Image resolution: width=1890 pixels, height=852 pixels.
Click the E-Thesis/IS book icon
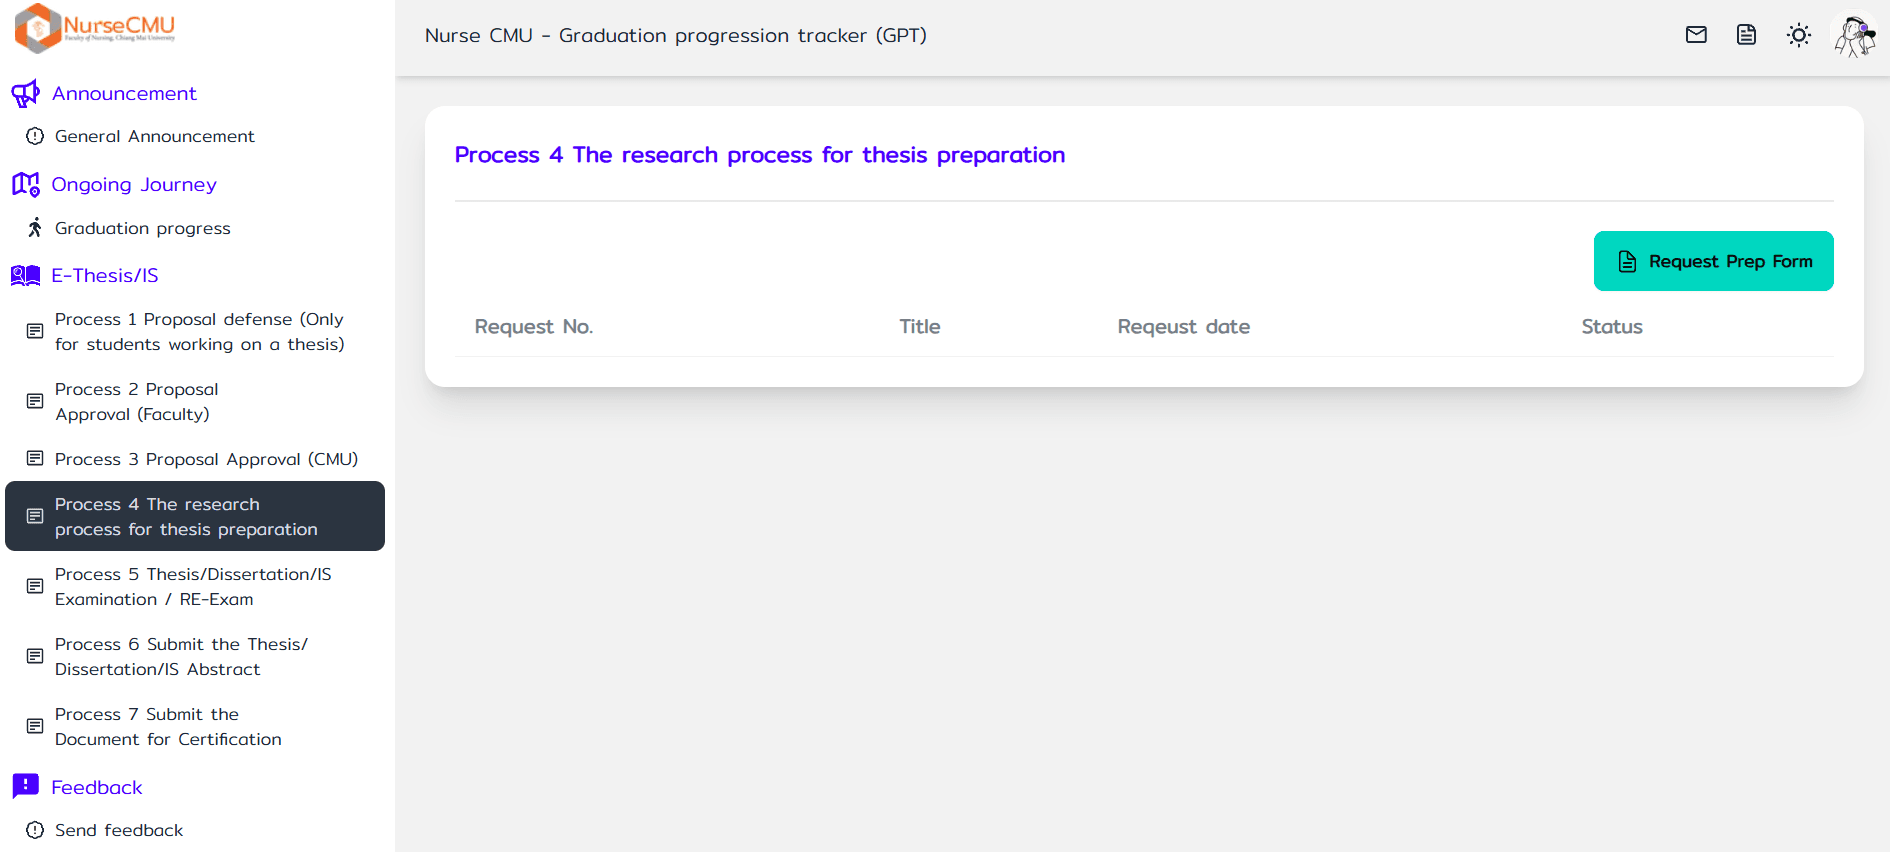point(25,276)
